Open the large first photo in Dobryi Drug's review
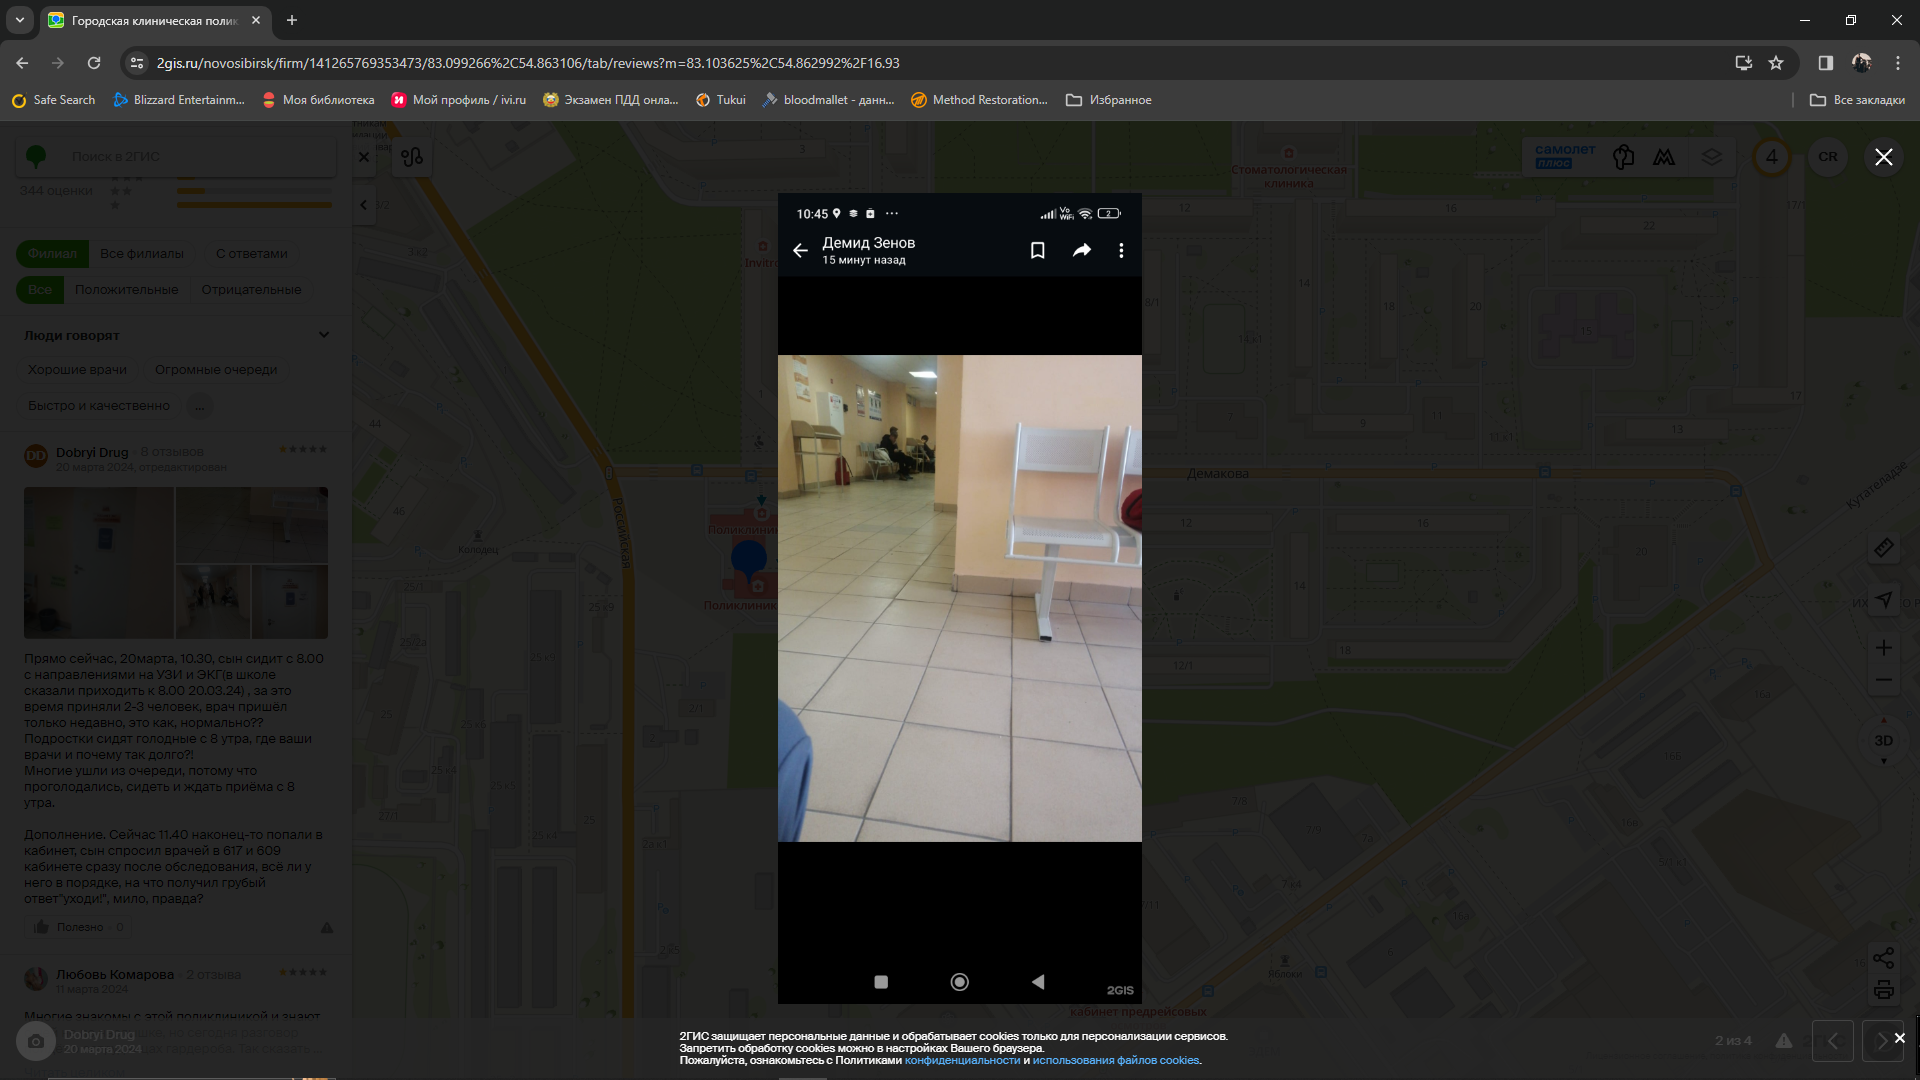 click(x=99, y=563)
